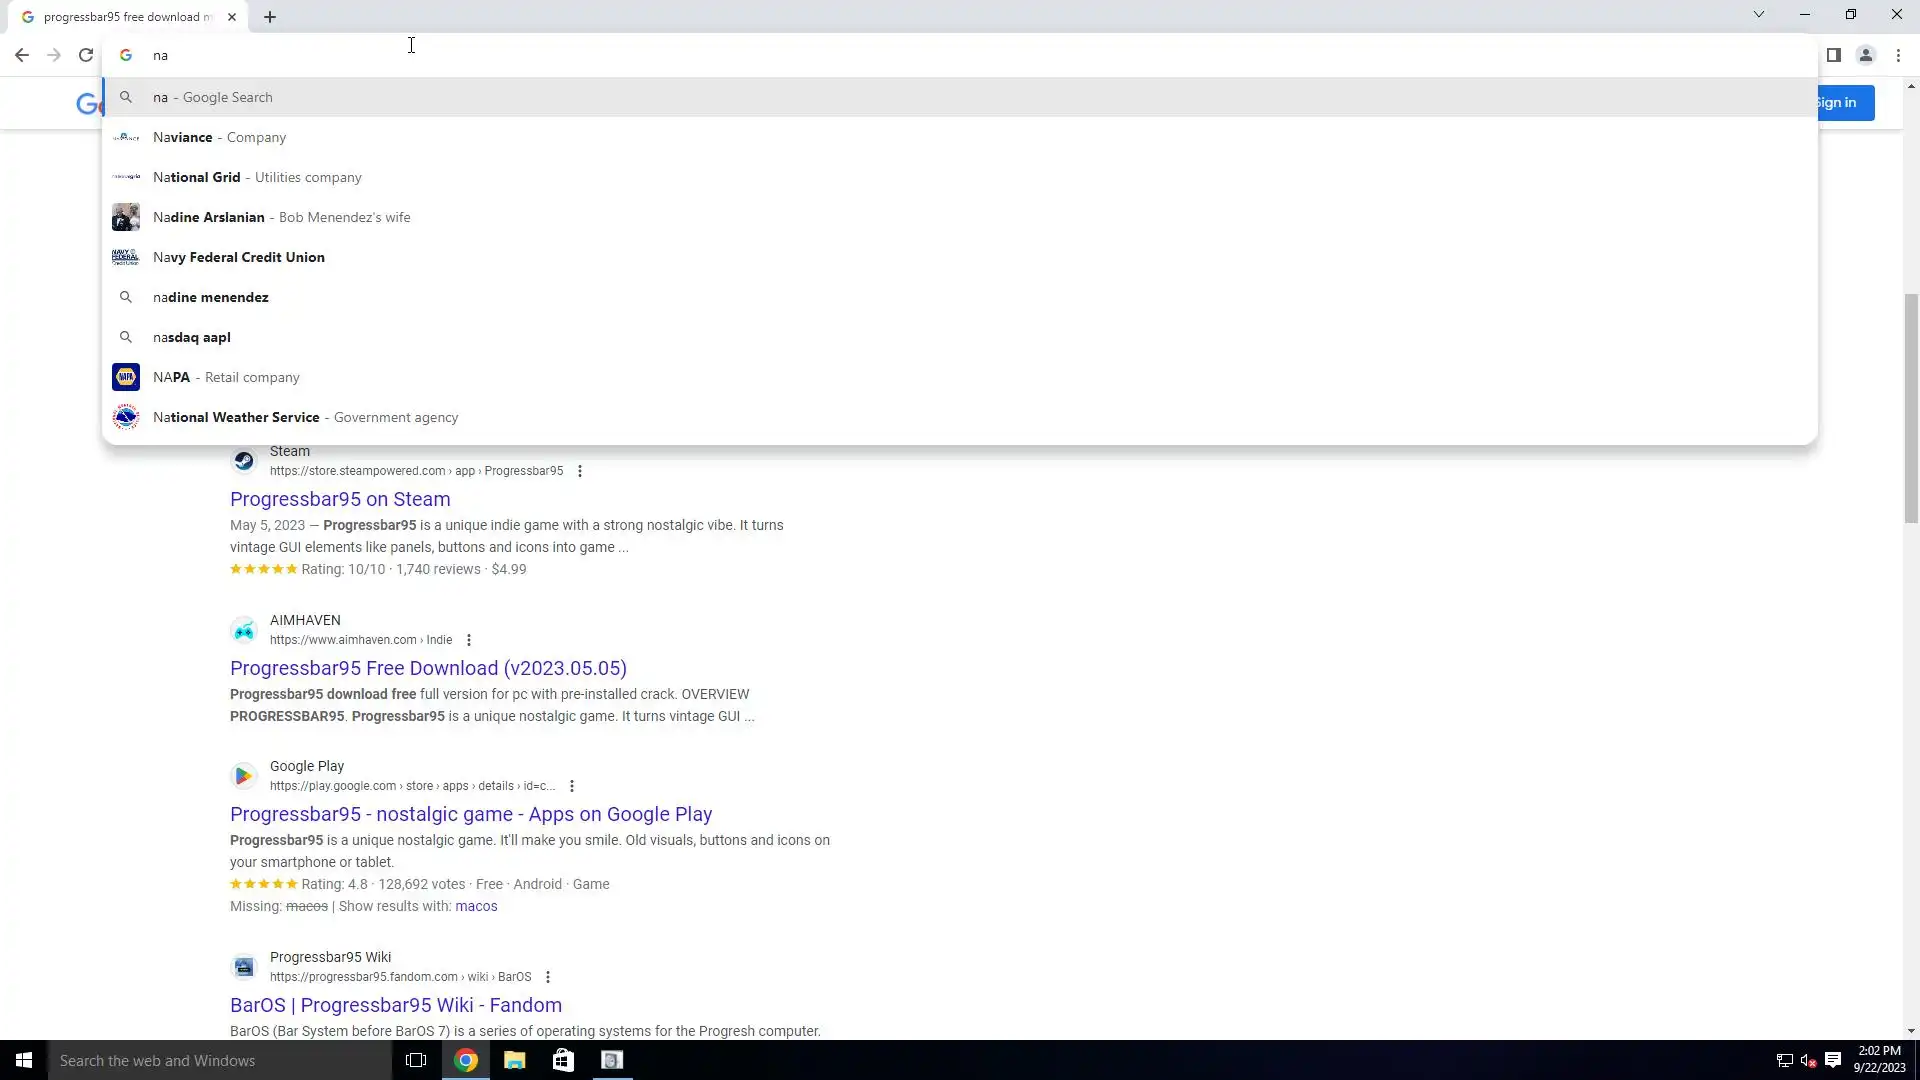The height and width of the screenshot is (1080, 1920).
Task: Open more options for the AIMHAVEN result
Action: tap(469, 640)
